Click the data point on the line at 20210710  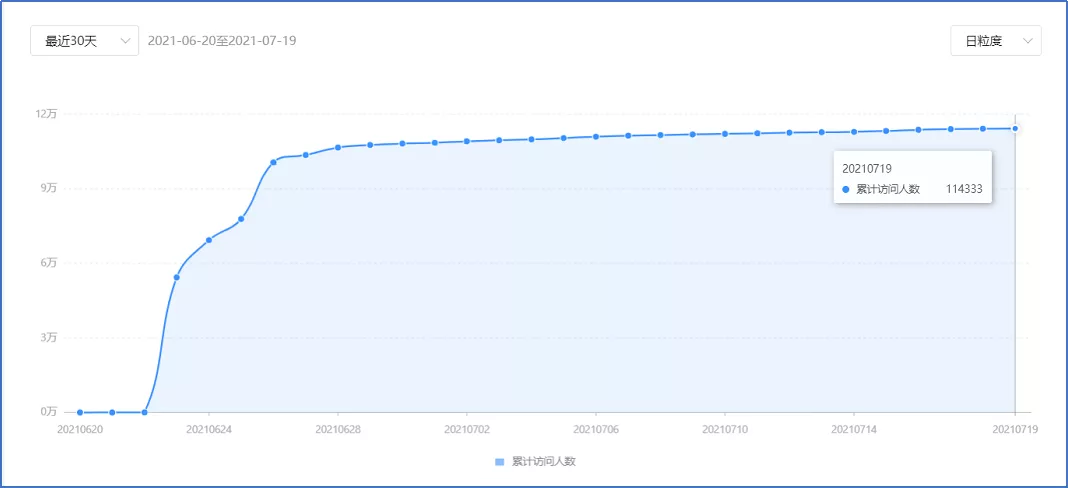pos(725,133)
